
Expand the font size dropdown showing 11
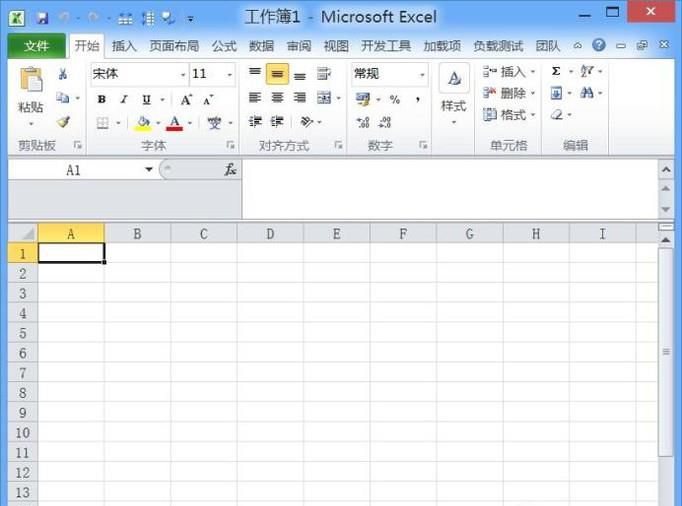tap(230, 74)
